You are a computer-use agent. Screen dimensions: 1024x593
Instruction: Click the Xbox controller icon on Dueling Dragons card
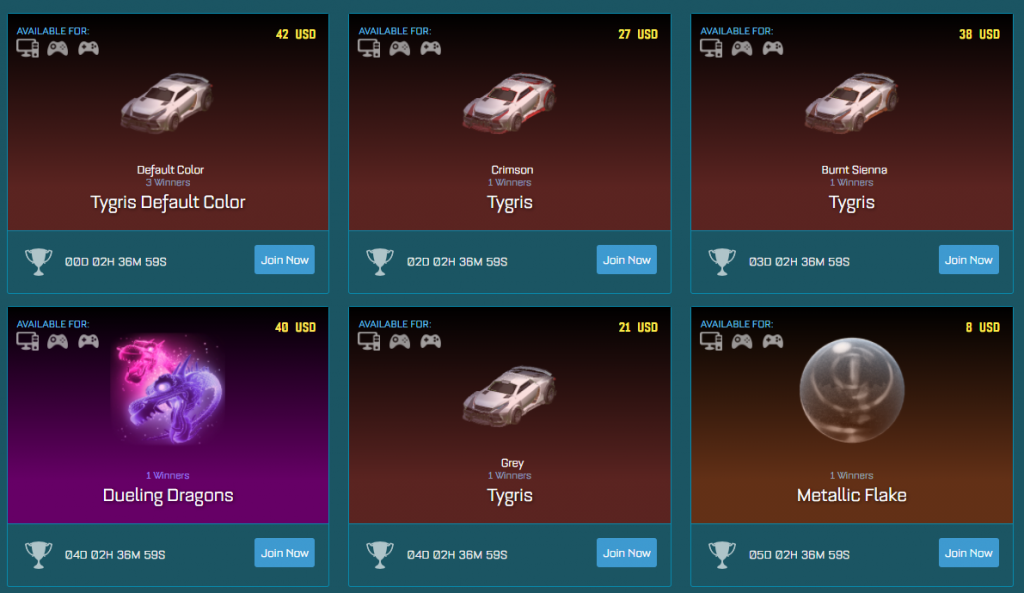[x=57, y=341]
